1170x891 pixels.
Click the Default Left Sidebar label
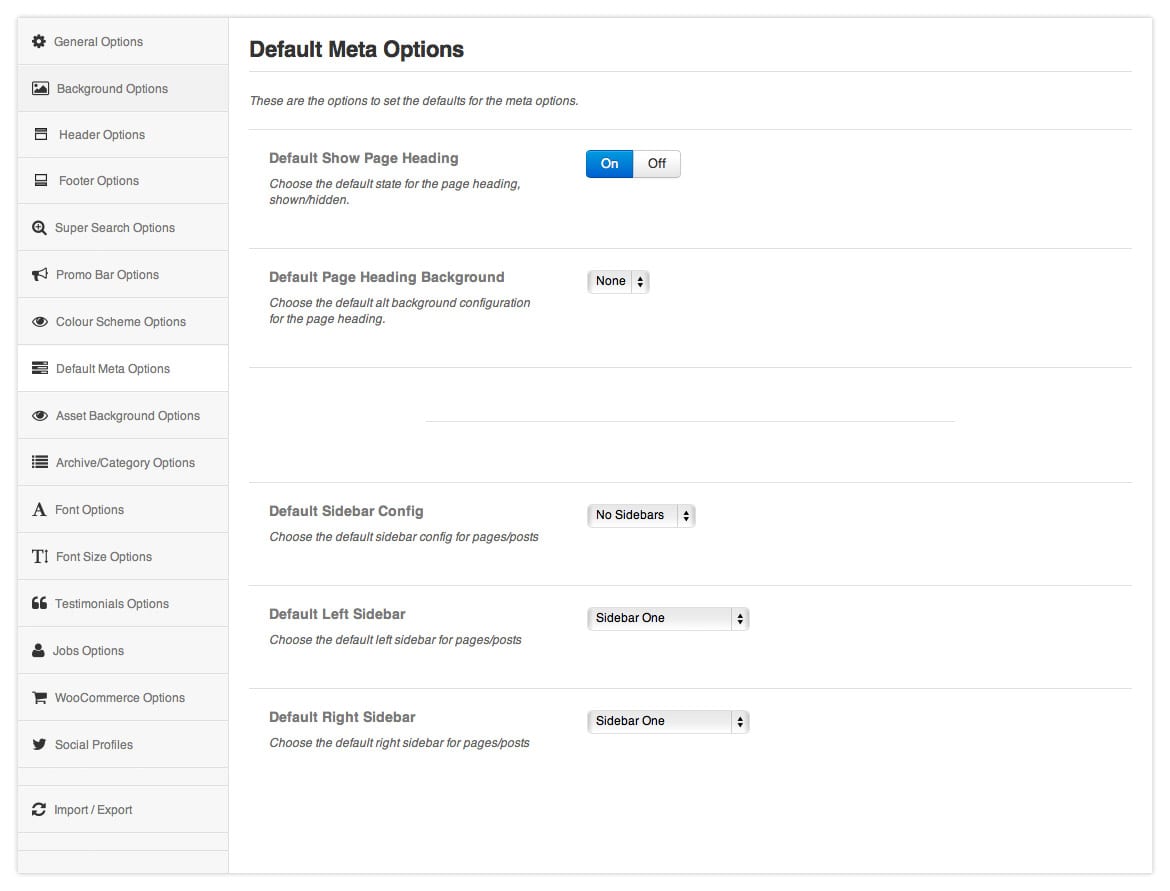pos(337,614)
